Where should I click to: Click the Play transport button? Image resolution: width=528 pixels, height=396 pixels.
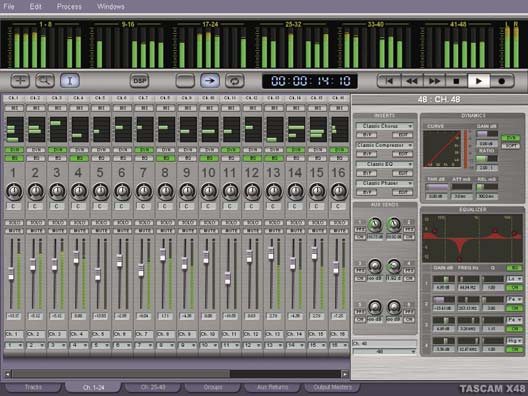pos(478,81)
